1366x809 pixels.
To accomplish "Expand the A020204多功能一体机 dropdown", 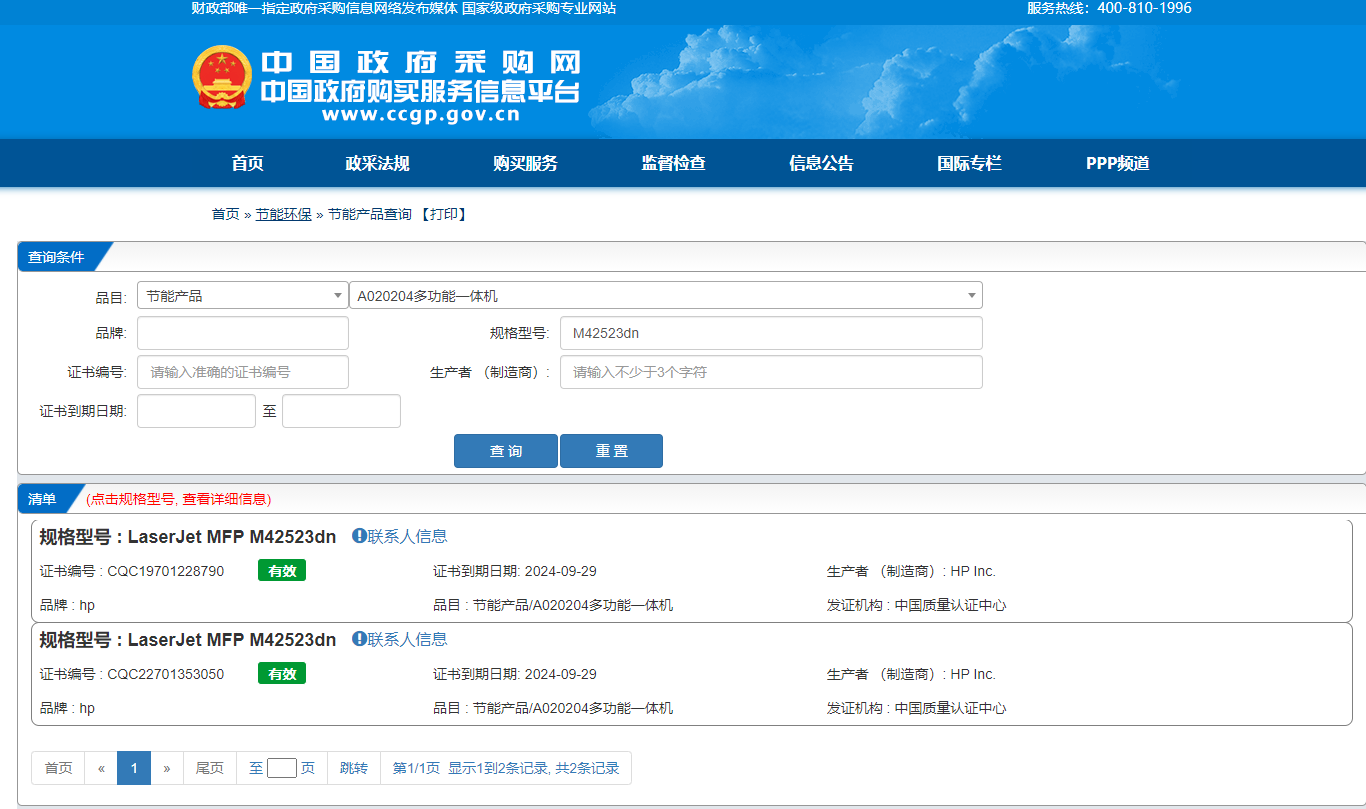I will [666, 295].
